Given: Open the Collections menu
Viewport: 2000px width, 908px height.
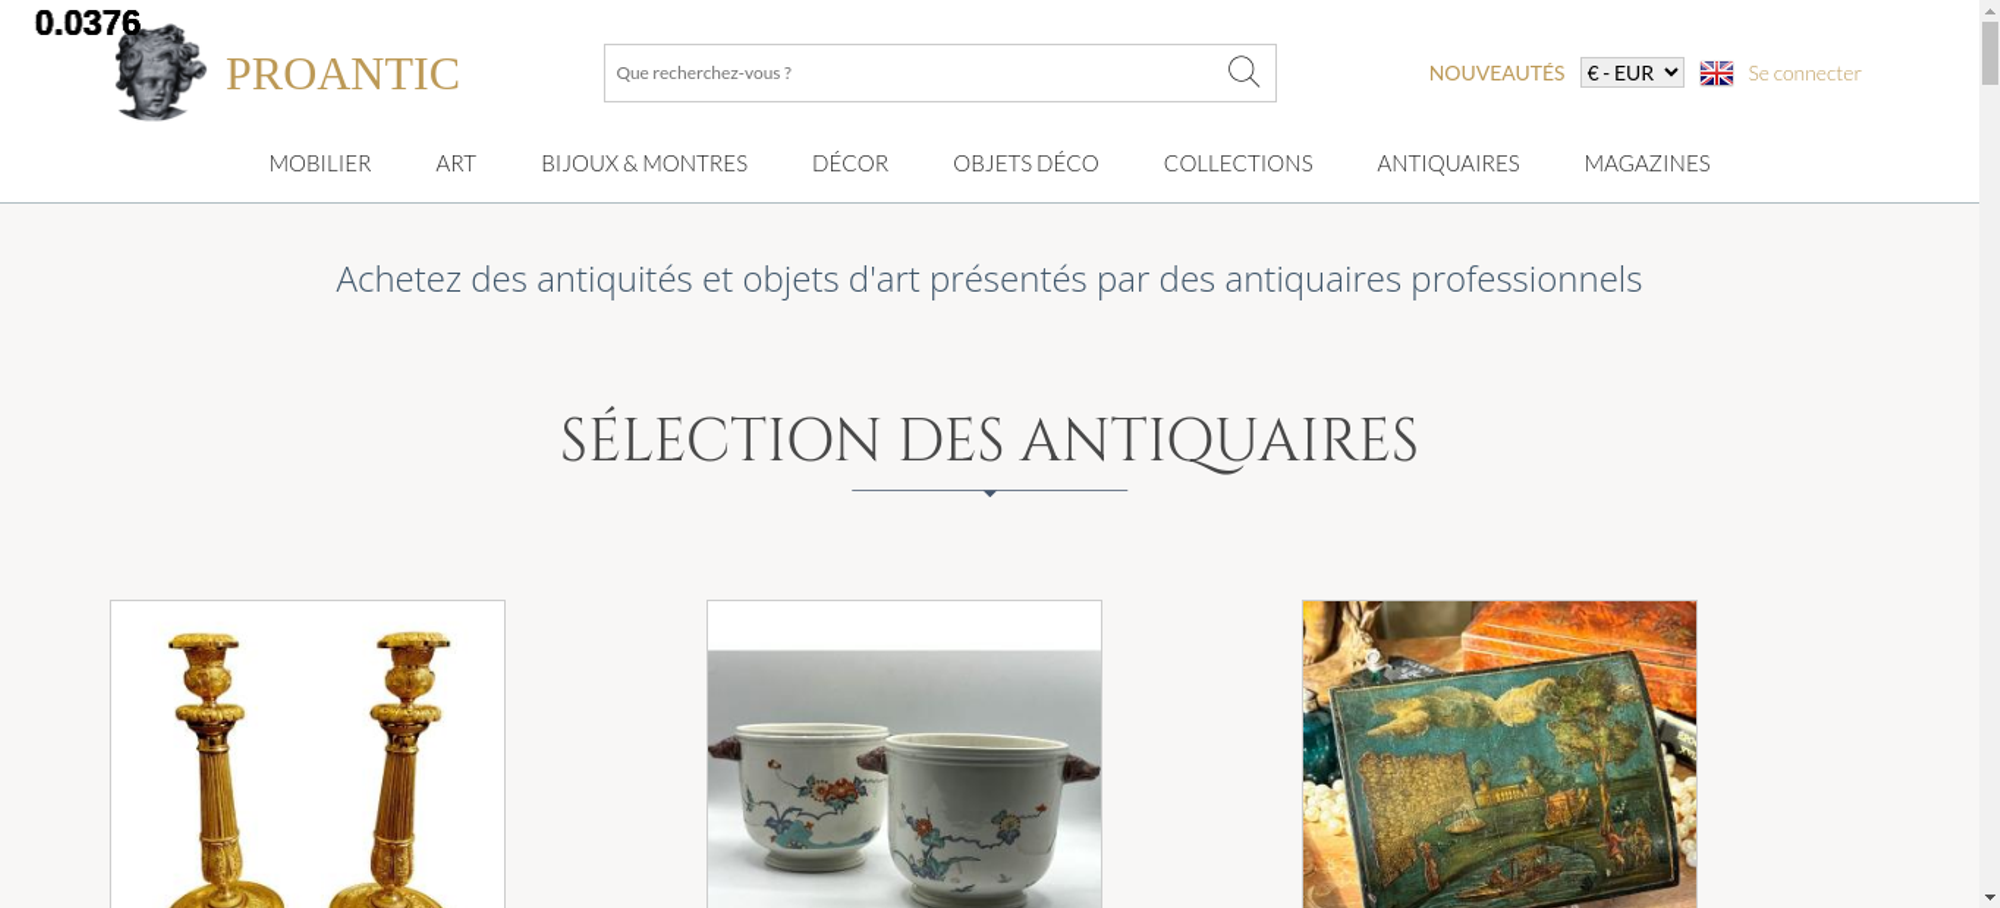Looking at the screenshot, I should (1238, 163).
